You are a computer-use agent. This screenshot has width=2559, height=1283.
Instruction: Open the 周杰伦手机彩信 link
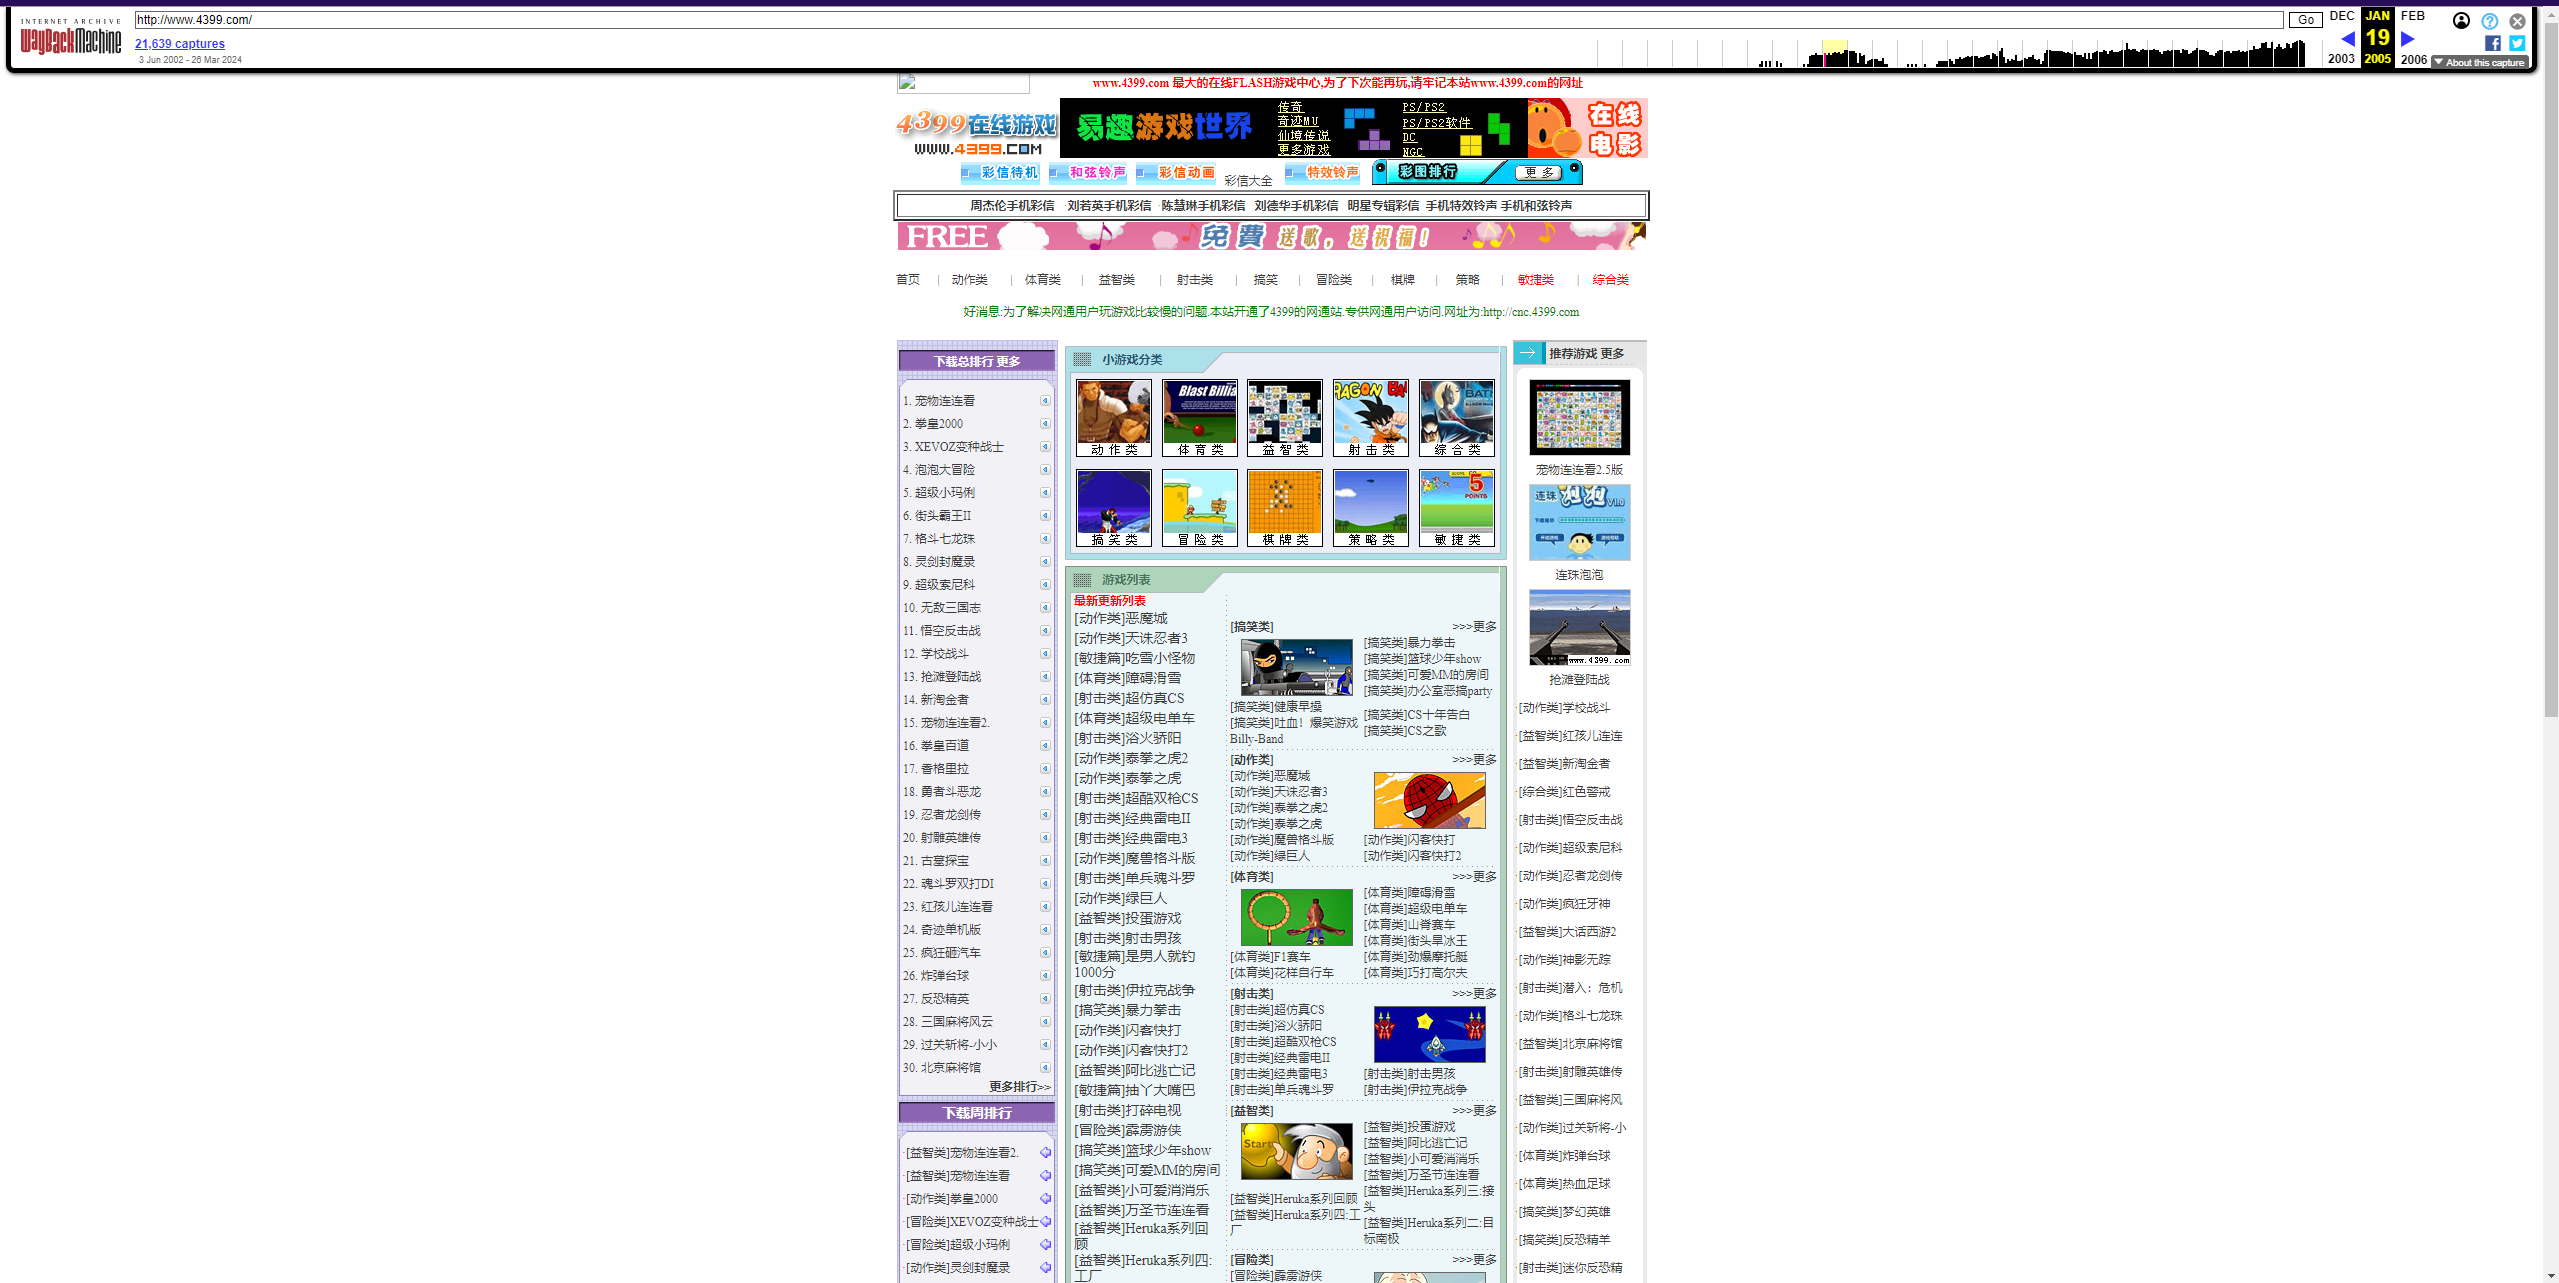1012,206
